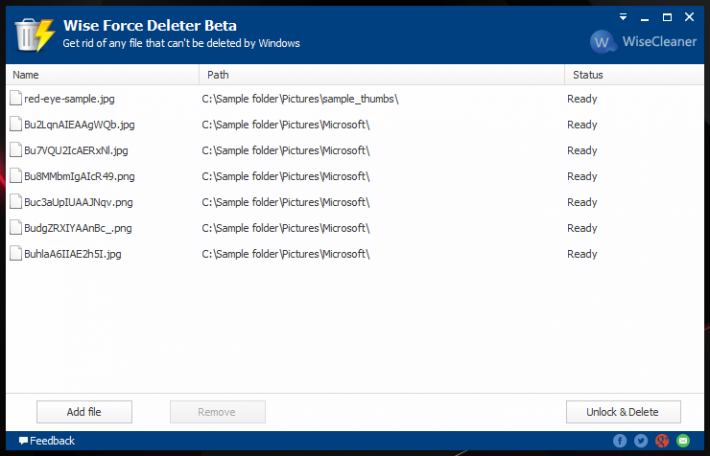Open the Feedback link
Screen dimensions: 710x456
pyautogui.click(x=47, y=441)
